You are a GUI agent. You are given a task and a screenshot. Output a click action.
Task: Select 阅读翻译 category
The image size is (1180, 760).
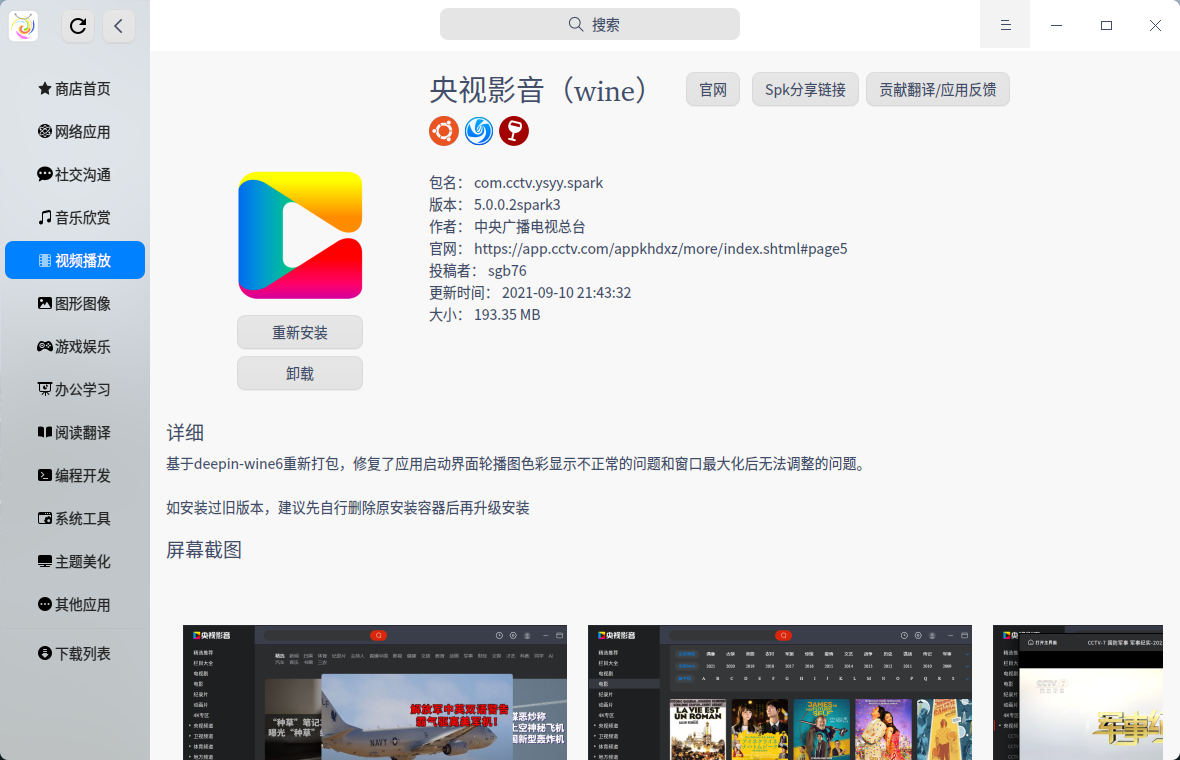click(75, 433)
